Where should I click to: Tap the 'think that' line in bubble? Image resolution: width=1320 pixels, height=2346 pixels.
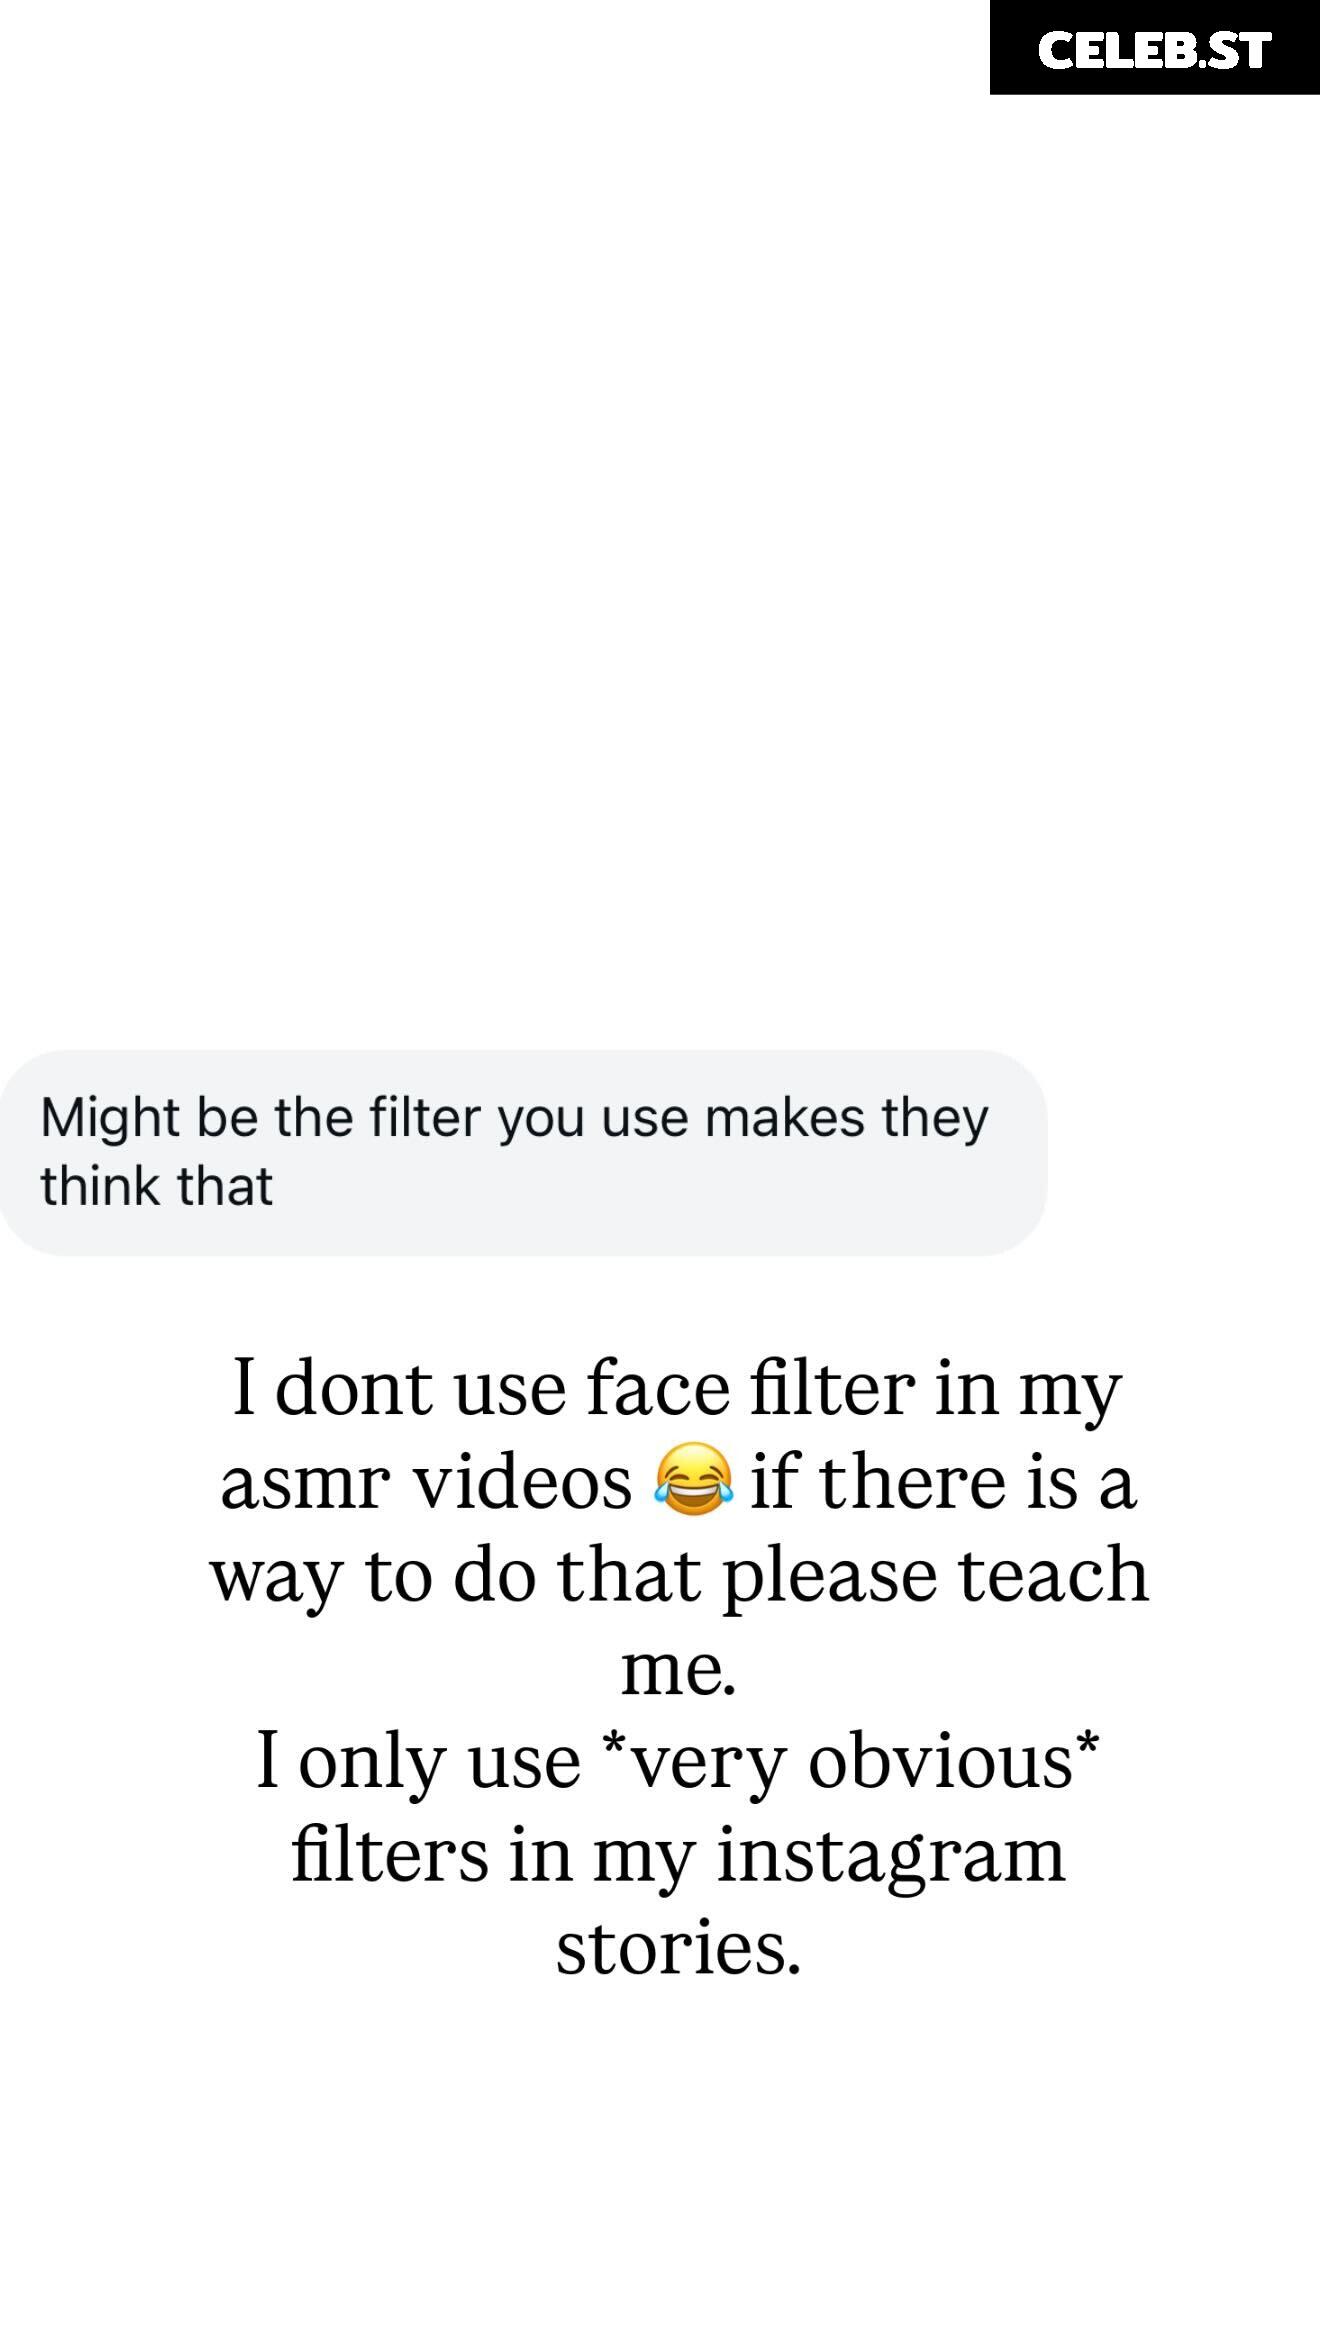pyautogui.click(x=156, y=1187)
